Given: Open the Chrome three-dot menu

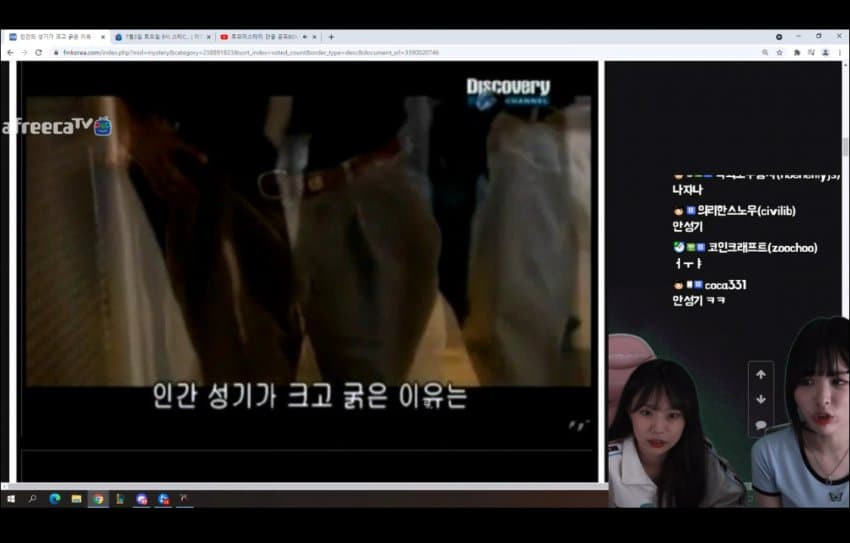Looking at the screenshot, I should coord(840,53).
